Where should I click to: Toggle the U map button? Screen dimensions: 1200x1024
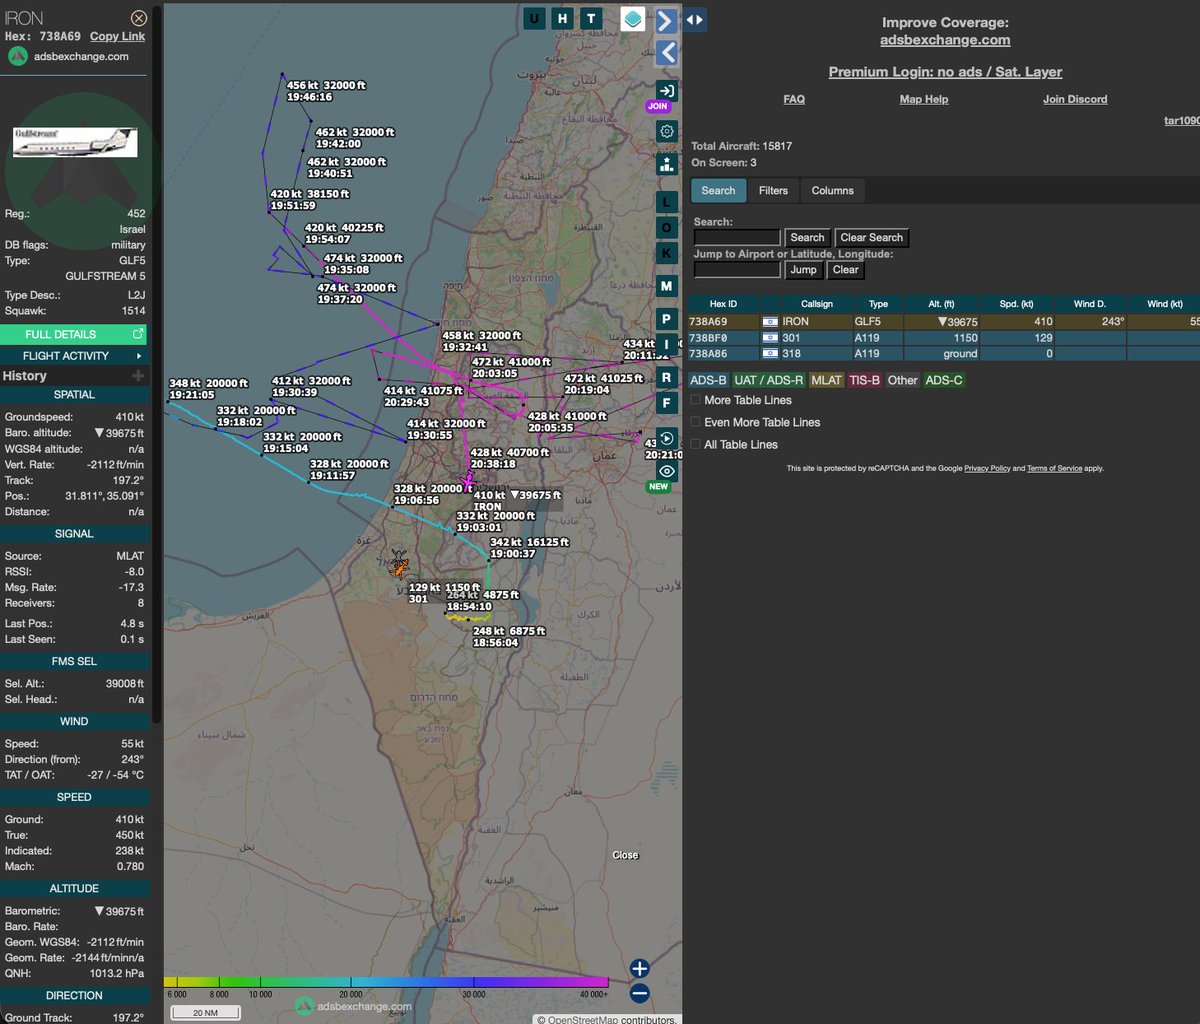point(534,18)
